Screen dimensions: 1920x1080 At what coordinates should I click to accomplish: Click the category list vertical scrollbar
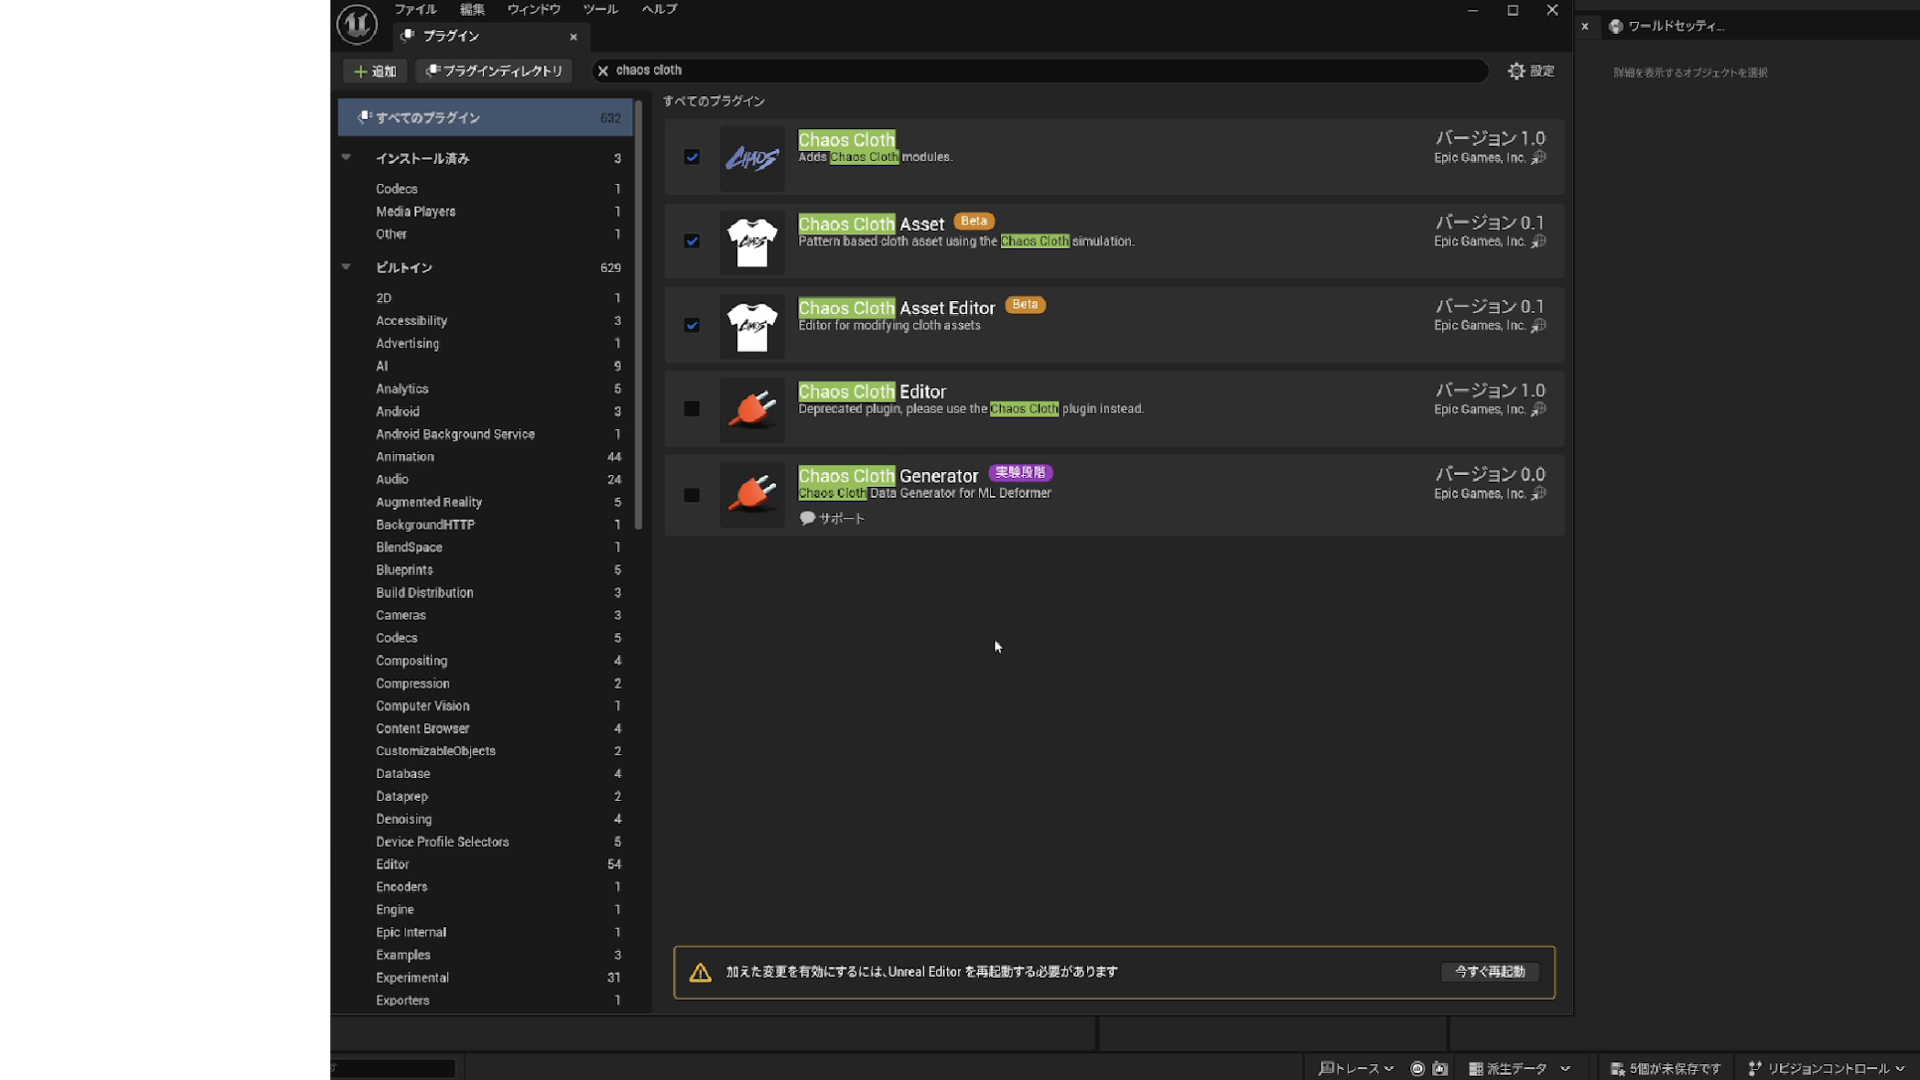(x=638, y=315)
